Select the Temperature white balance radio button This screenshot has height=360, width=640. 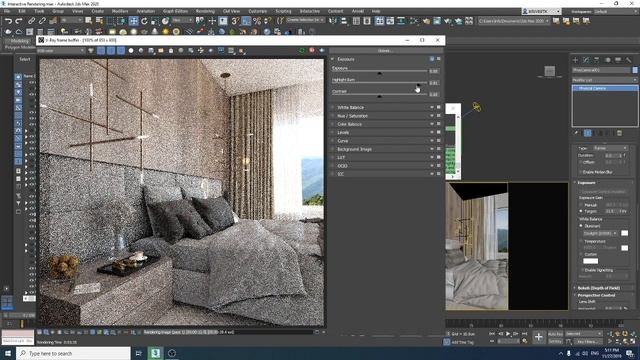[x=581, y=242]
